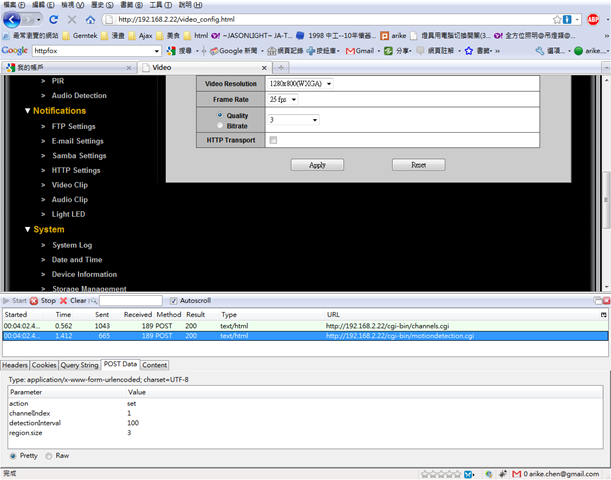Open the Video Resolution dropdown
Image resolution: width=611 pixels, height=480 pixels.
[300, 84]
